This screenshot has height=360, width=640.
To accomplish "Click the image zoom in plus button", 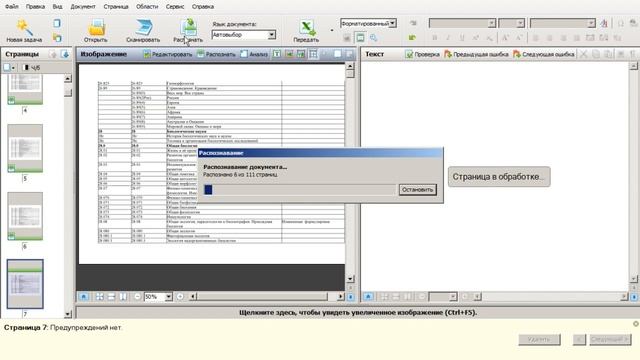I will (180, 297).
